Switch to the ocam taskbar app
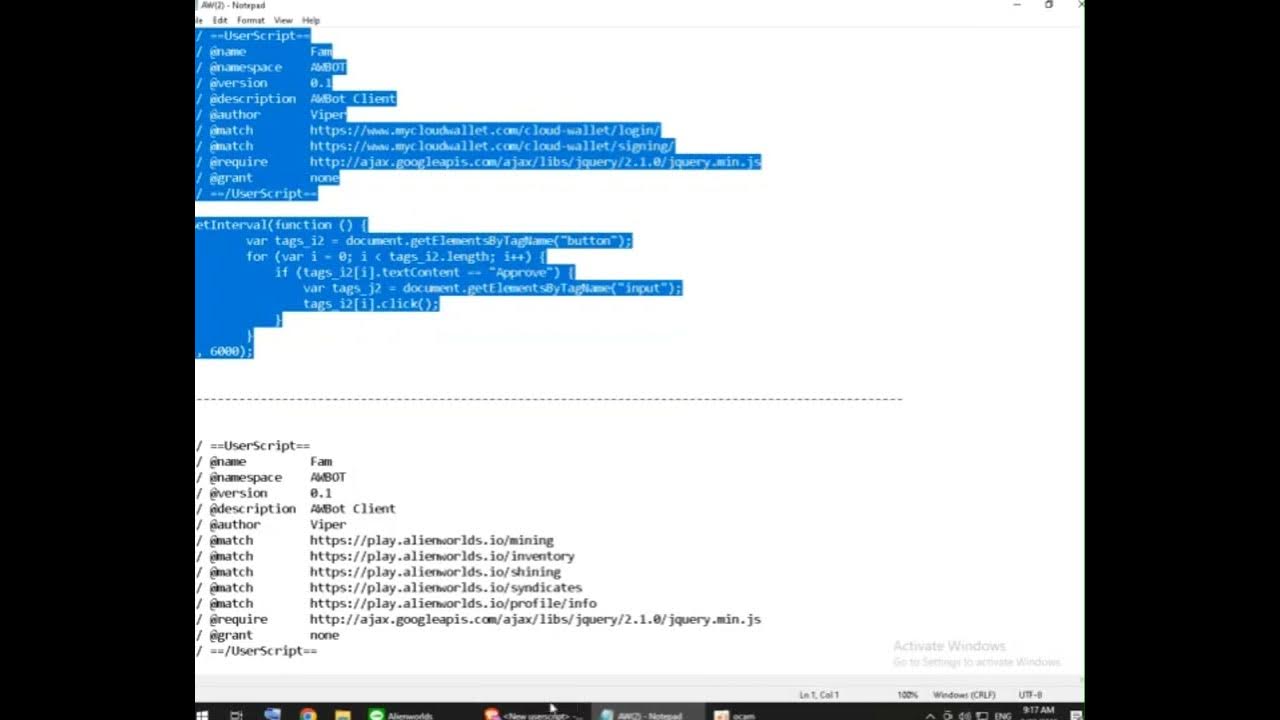Viewport: 1280px width, 720px height. (735, 715)
